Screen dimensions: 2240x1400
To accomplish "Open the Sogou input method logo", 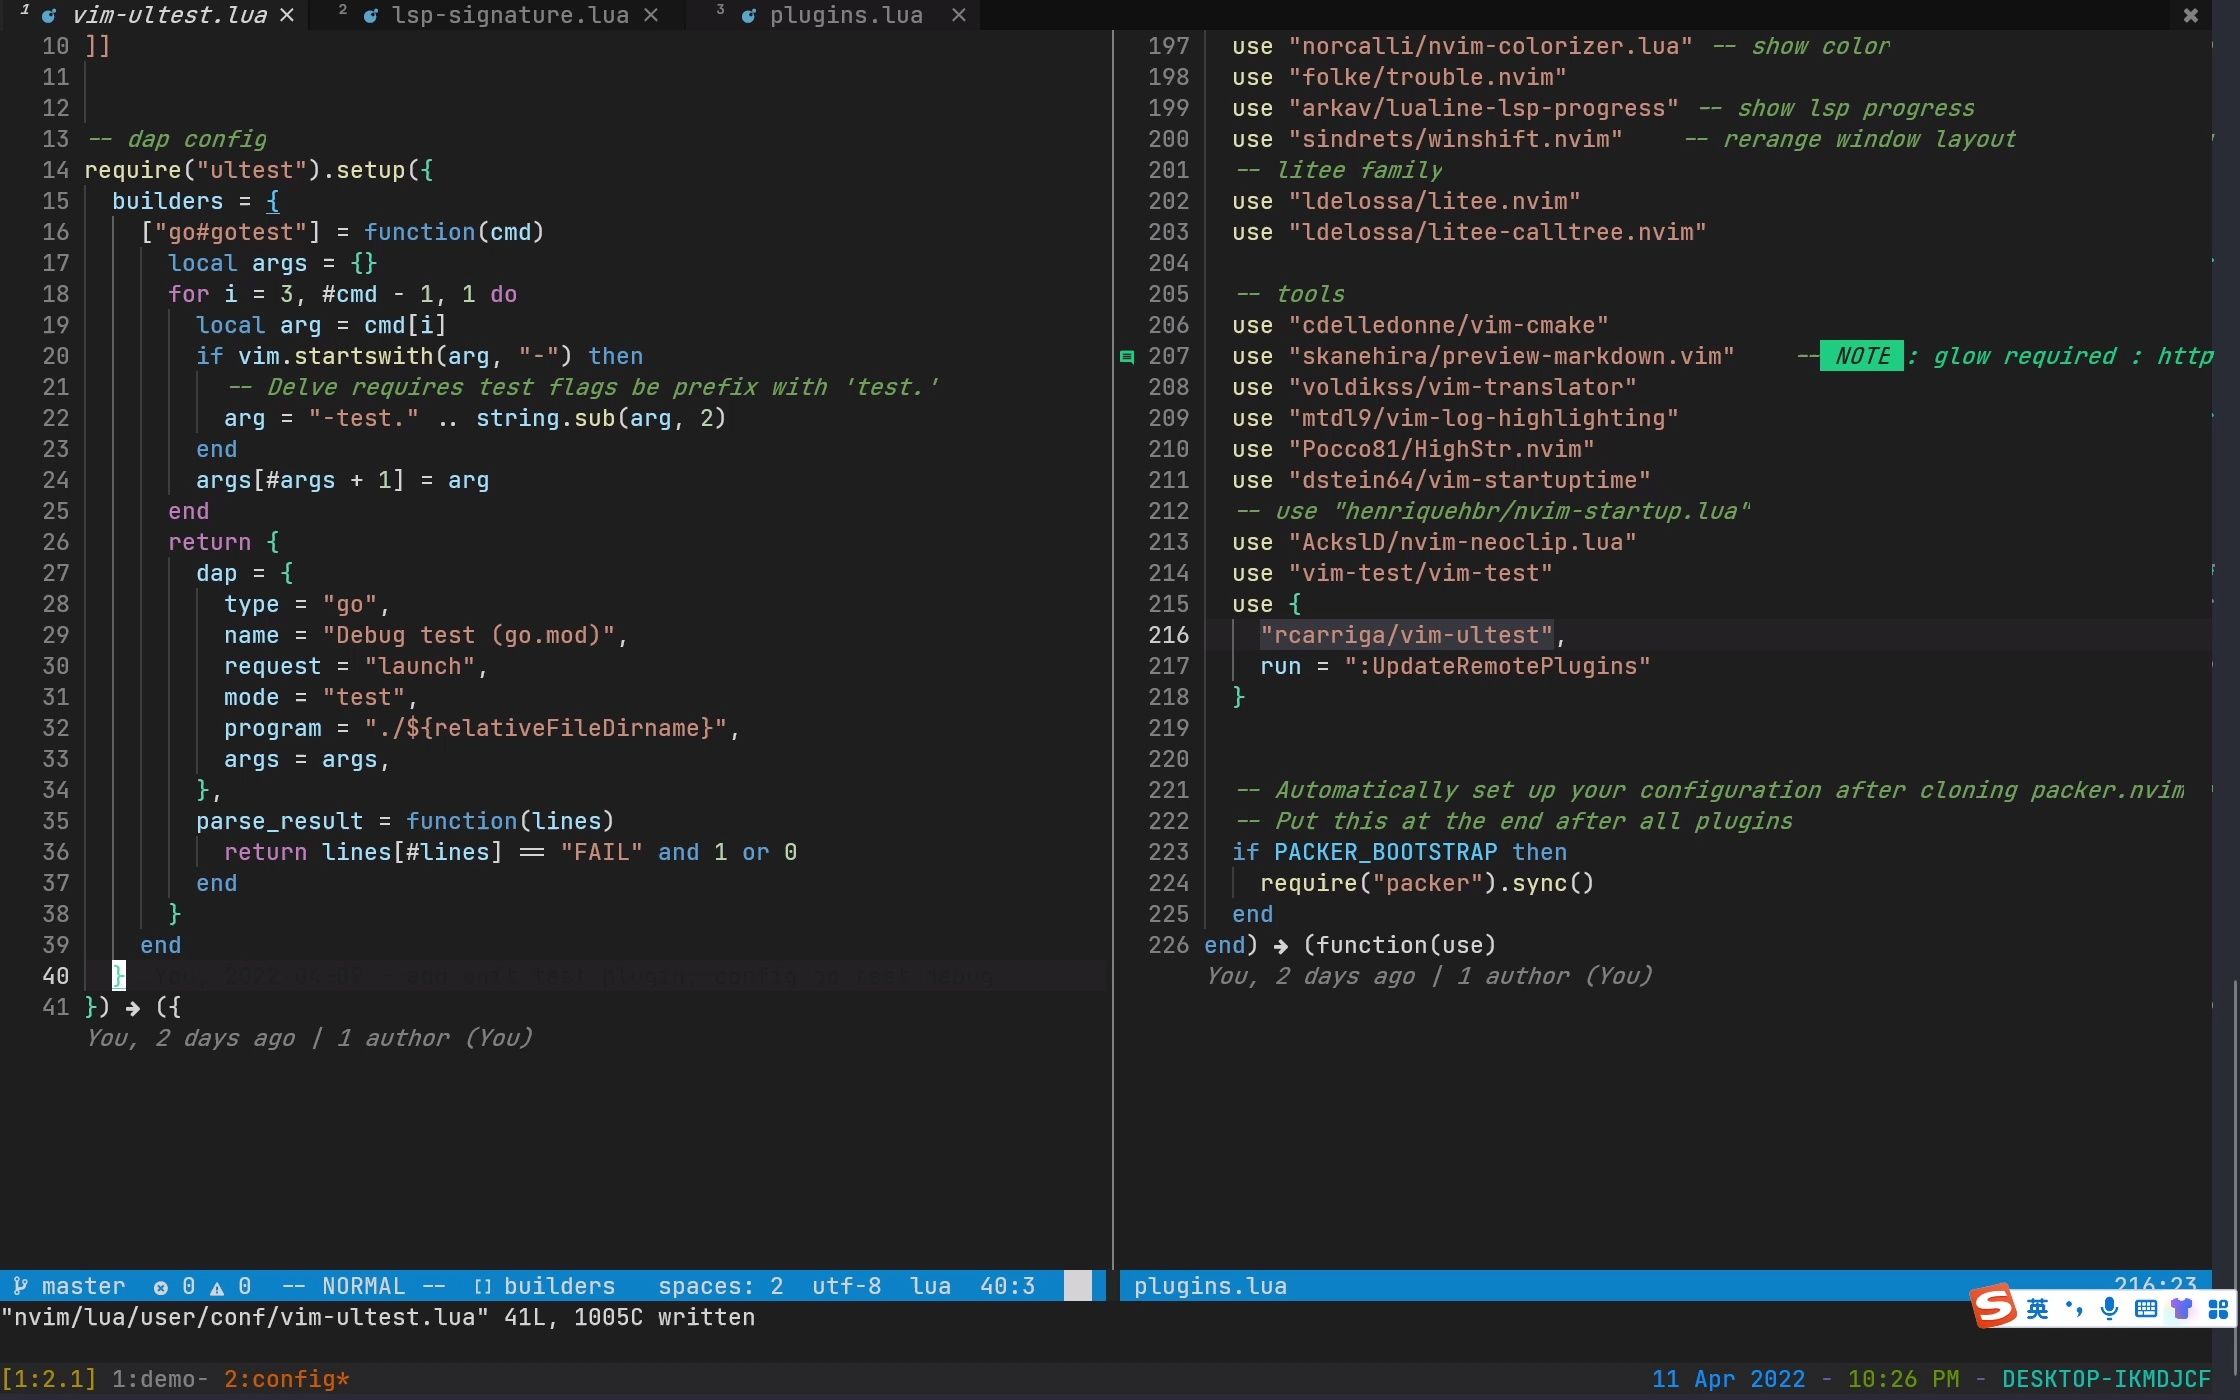I will (1993, 1305).
